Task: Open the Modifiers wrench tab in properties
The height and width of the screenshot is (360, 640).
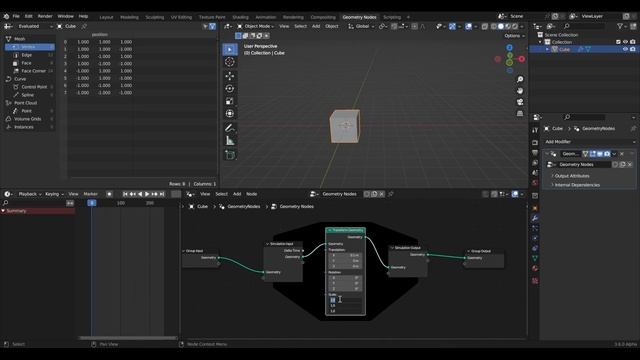Action: [x=535, y=218]
